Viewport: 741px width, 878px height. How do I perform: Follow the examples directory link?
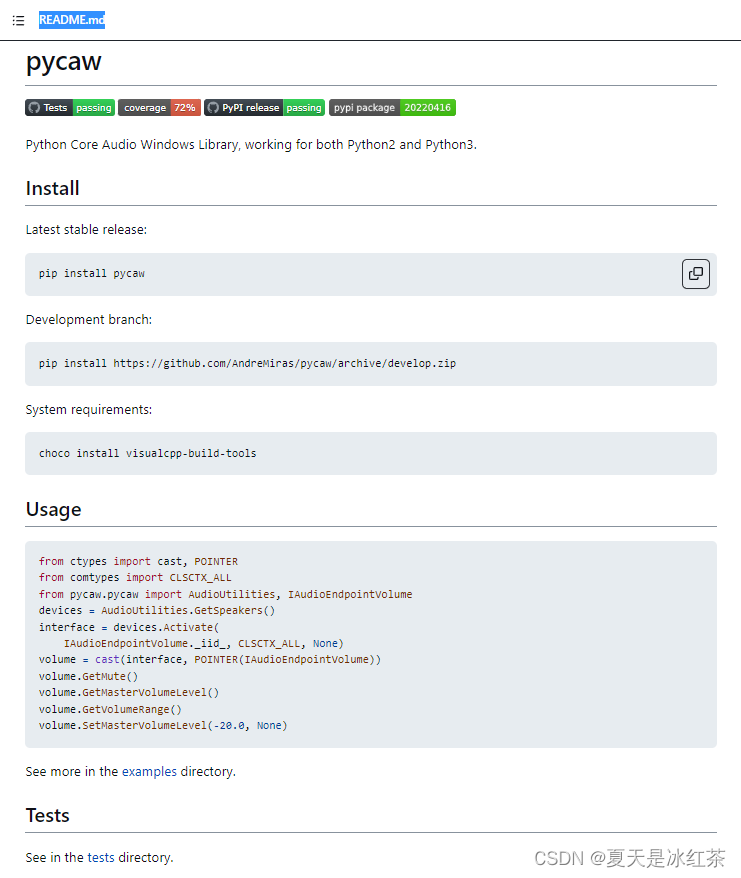[x=149, y=772]
